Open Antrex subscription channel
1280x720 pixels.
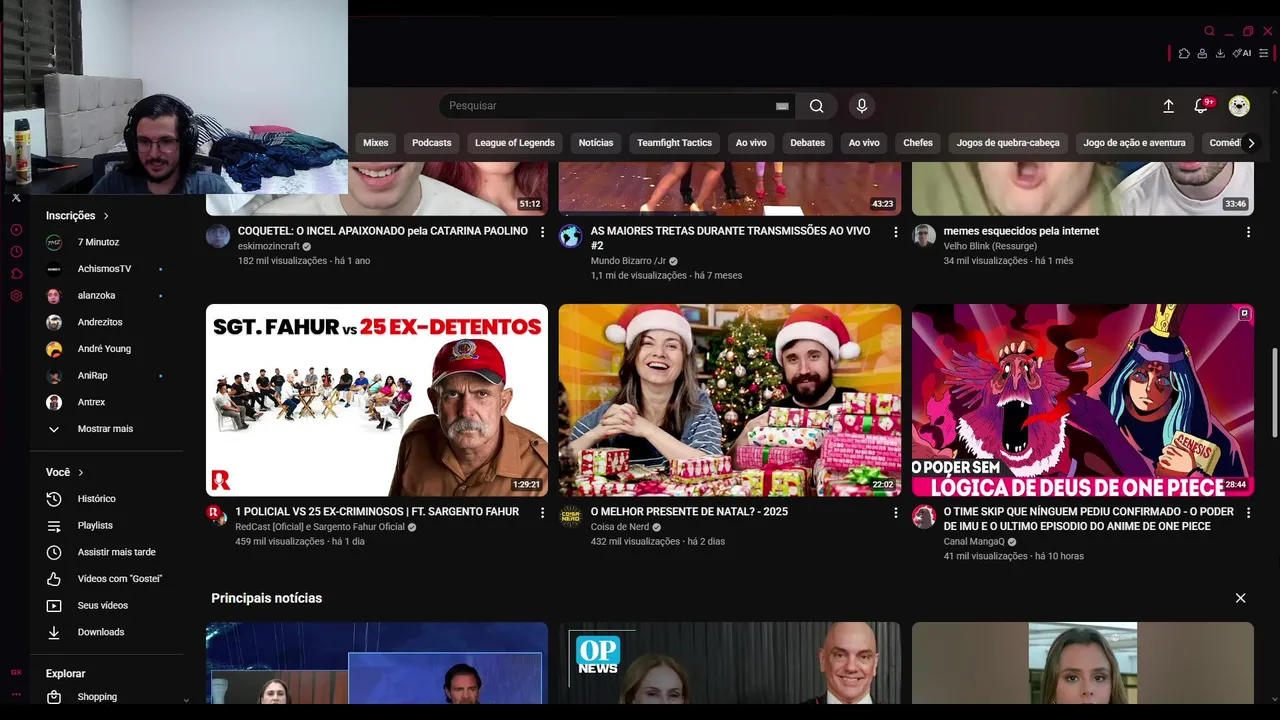pyautogui.click(x=105, y=402)
